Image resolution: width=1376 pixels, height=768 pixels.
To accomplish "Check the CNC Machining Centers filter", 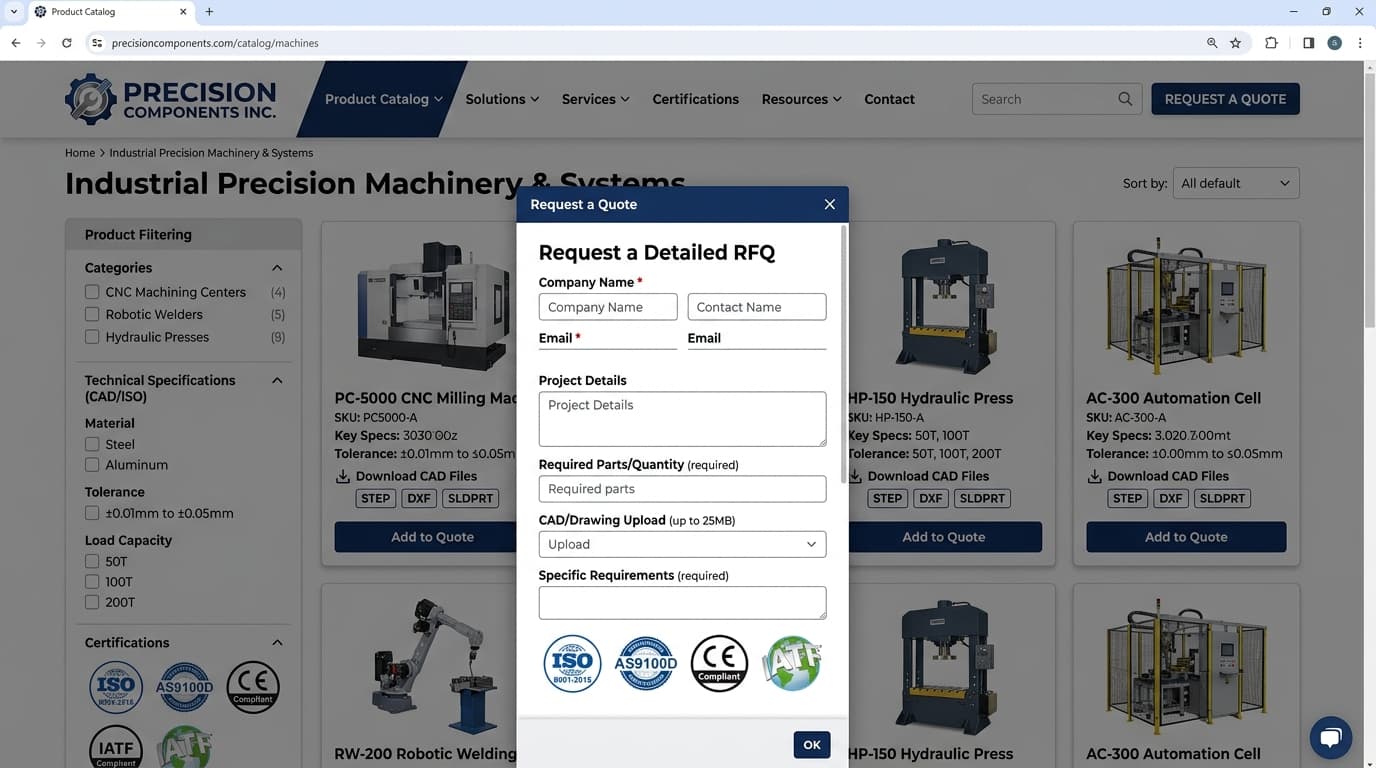I will (92, 292).
